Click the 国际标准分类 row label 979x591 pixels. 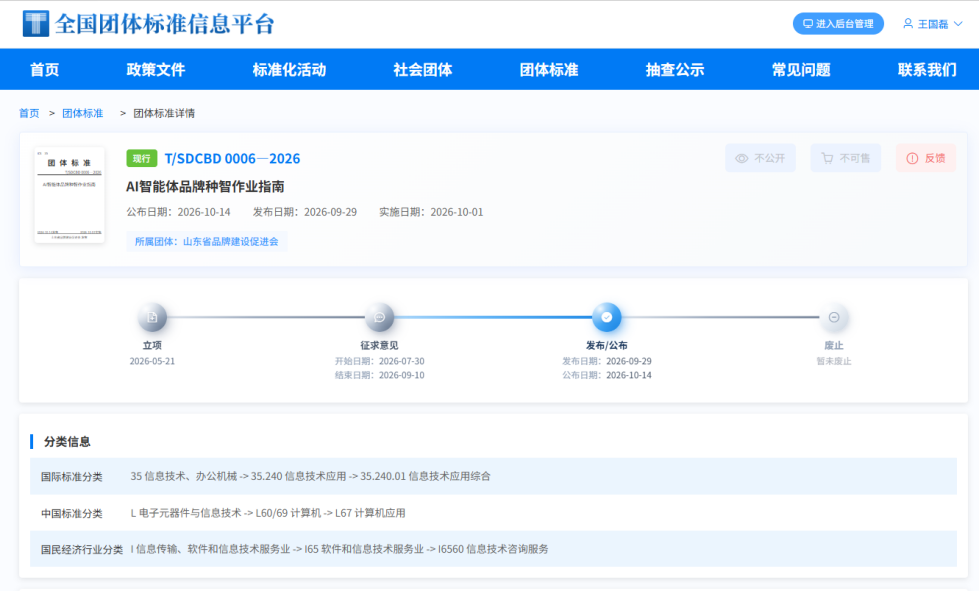coord(72,477)
